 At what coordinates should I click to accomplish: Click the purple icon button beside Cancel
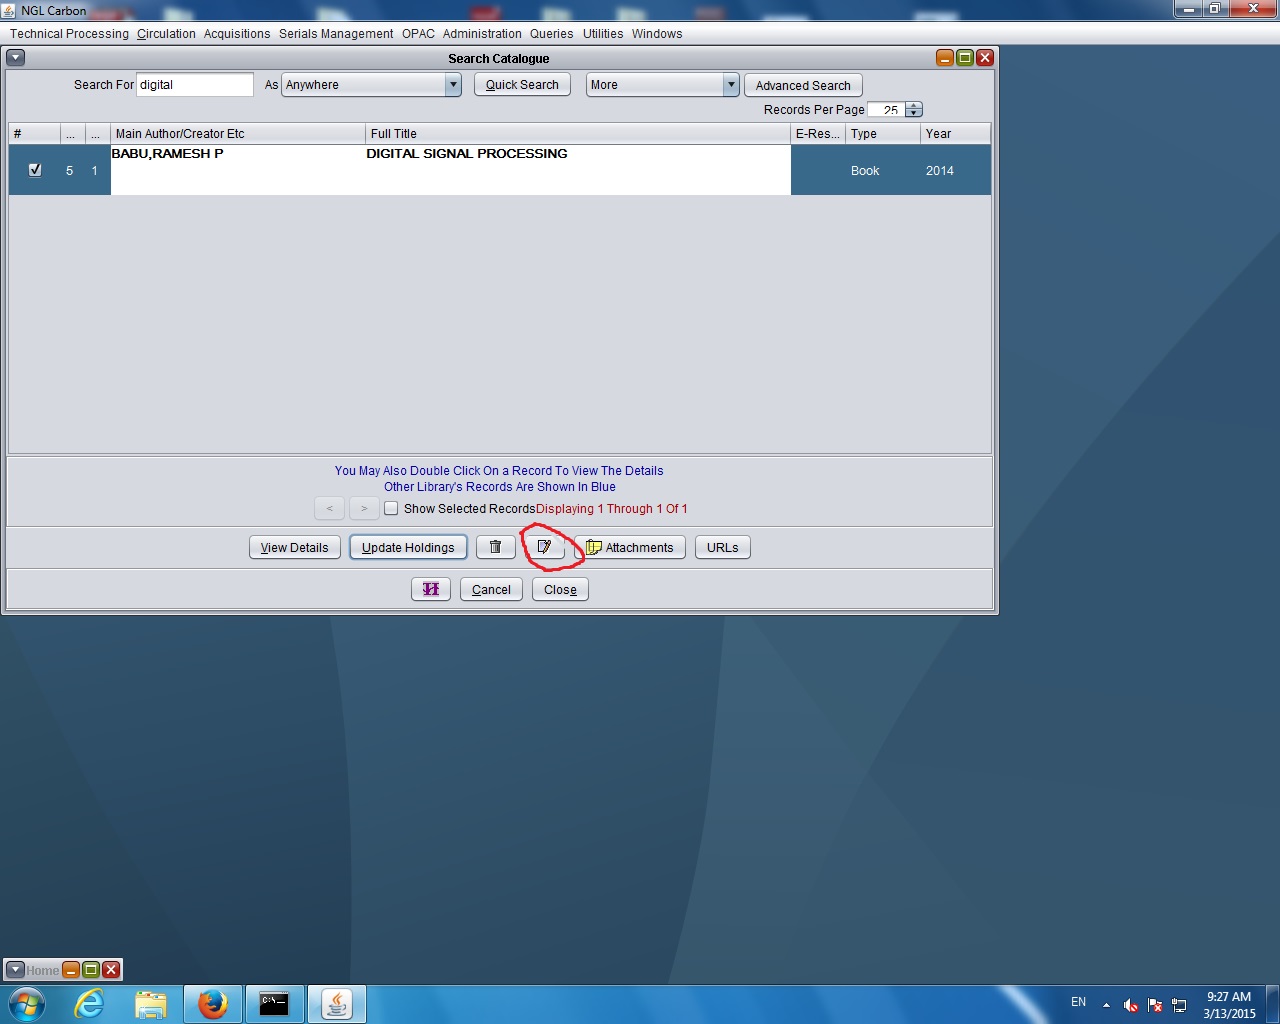coord(431,589)
